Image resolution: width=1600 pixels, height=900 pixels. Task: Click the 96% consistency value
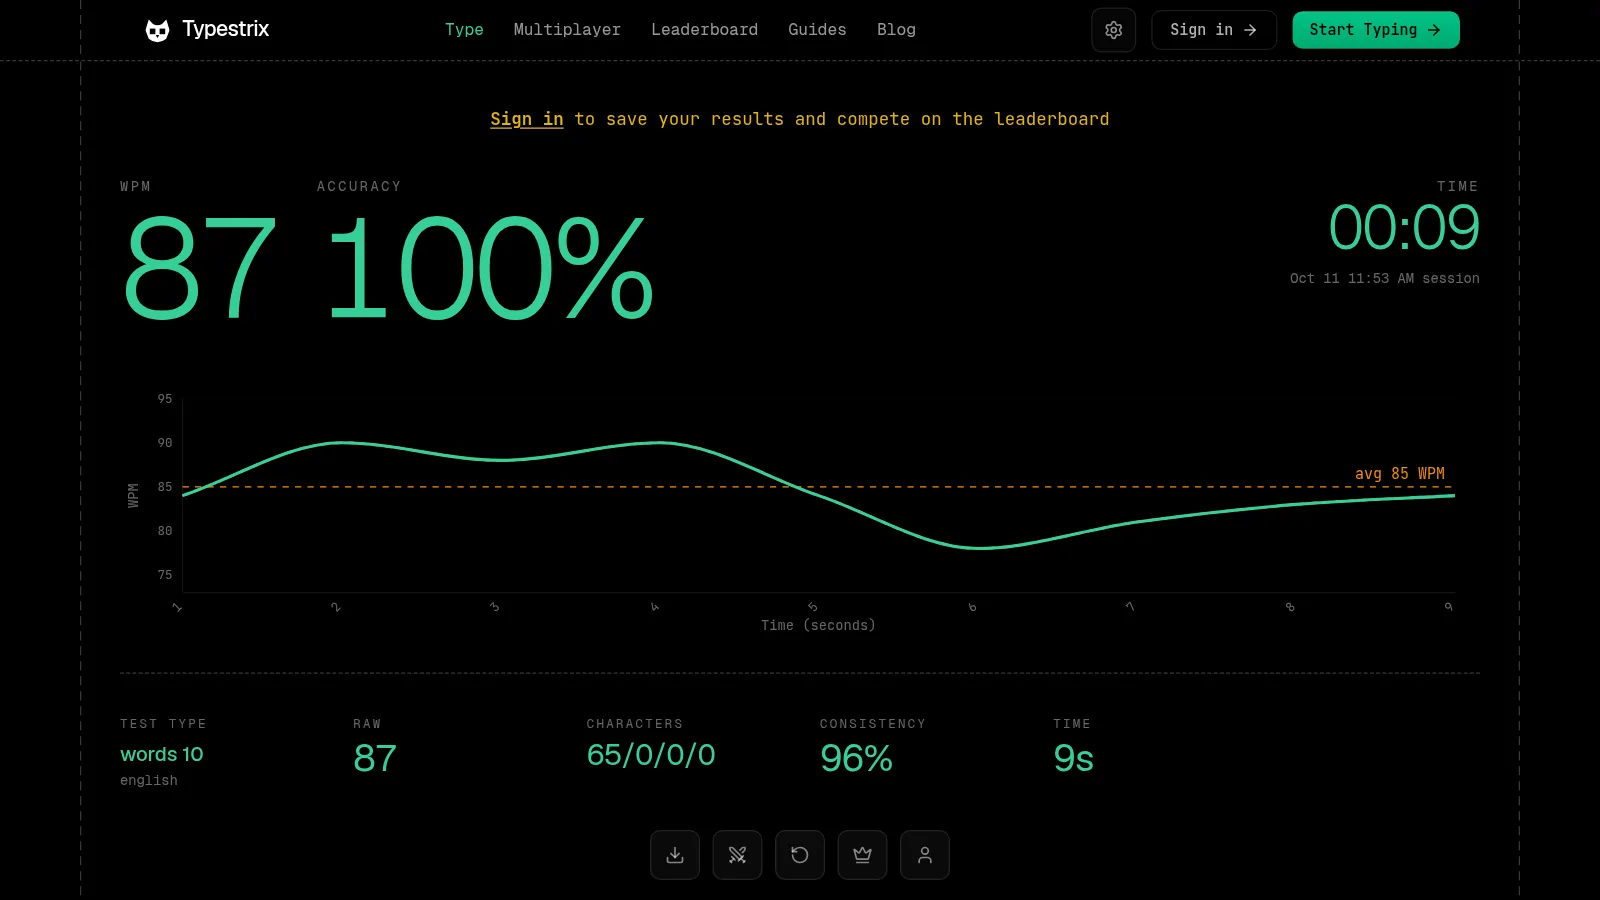pos(856,758)
